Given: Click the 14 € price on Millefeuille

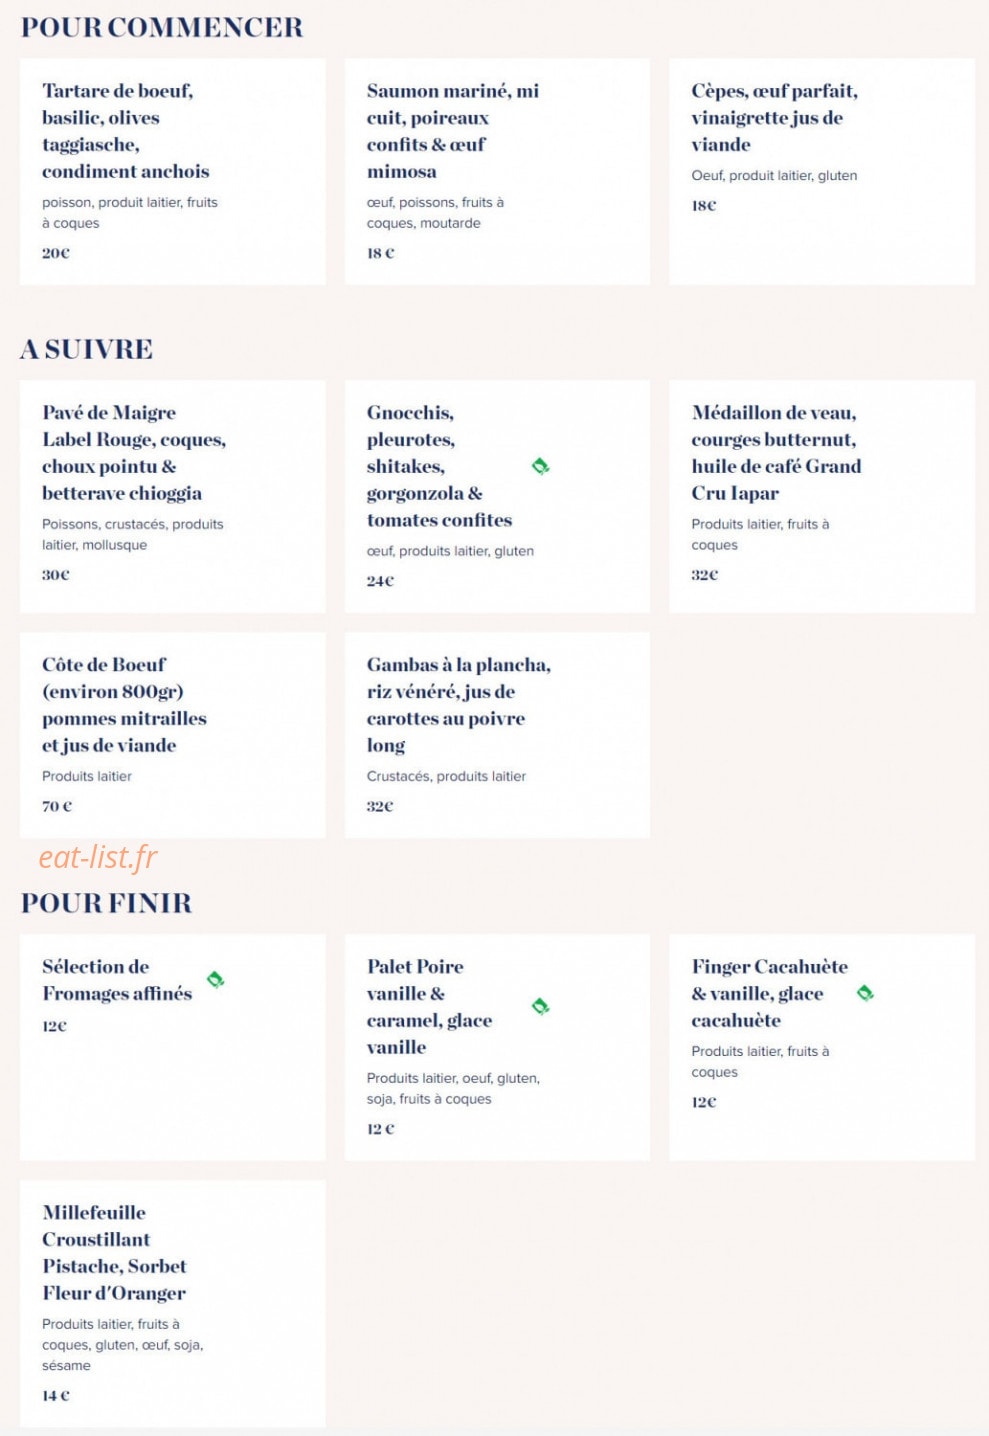Looking at the screenshot, I should [x=56, y=1396].
